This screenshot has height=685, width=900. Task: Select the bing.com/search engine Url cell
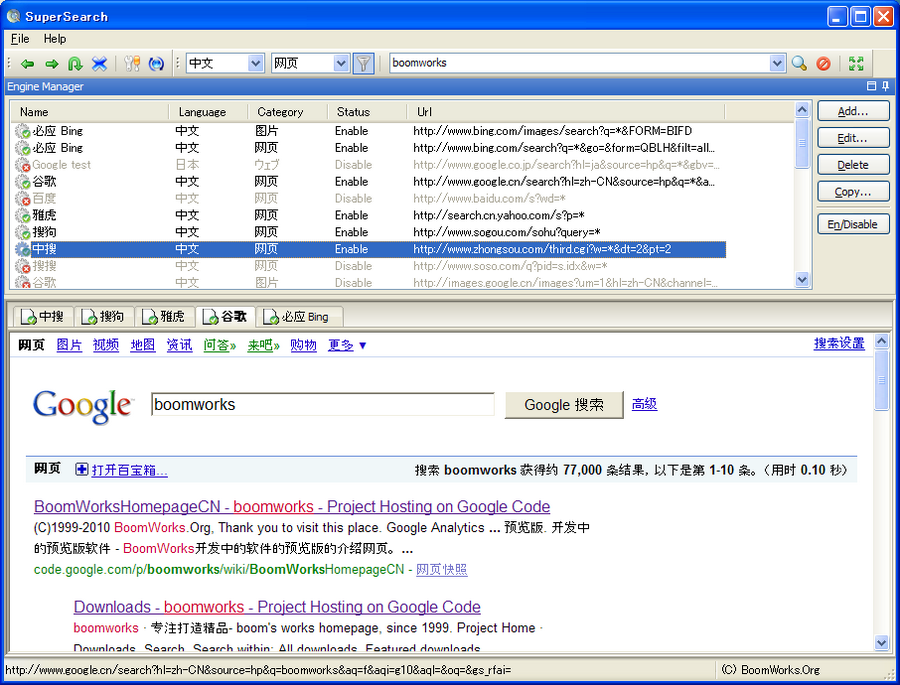point(564,148)
